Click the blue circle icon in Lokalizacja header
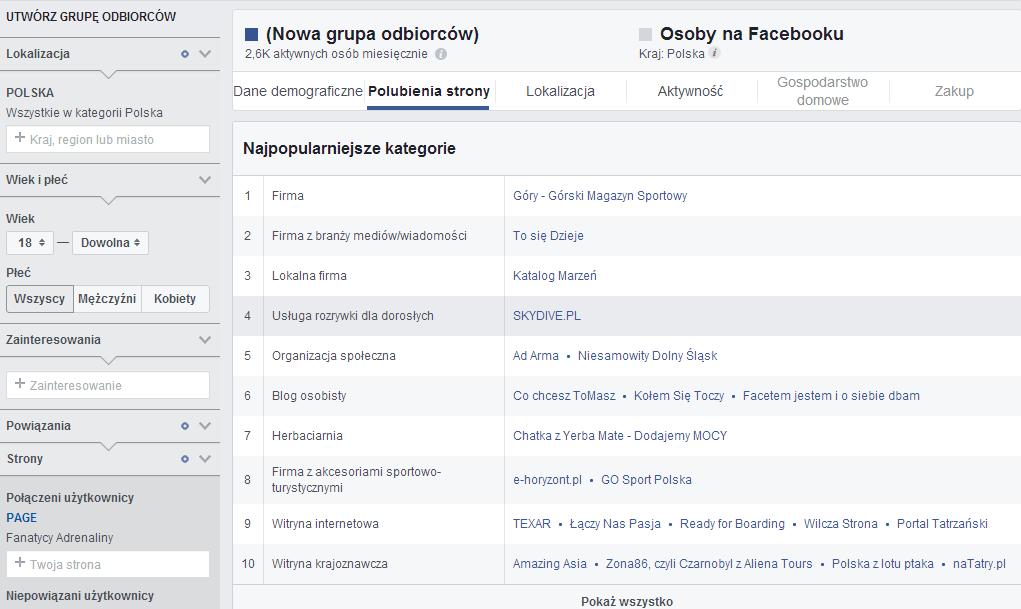The width and height of the screenshot is (1021, 609). coord(185,54)
